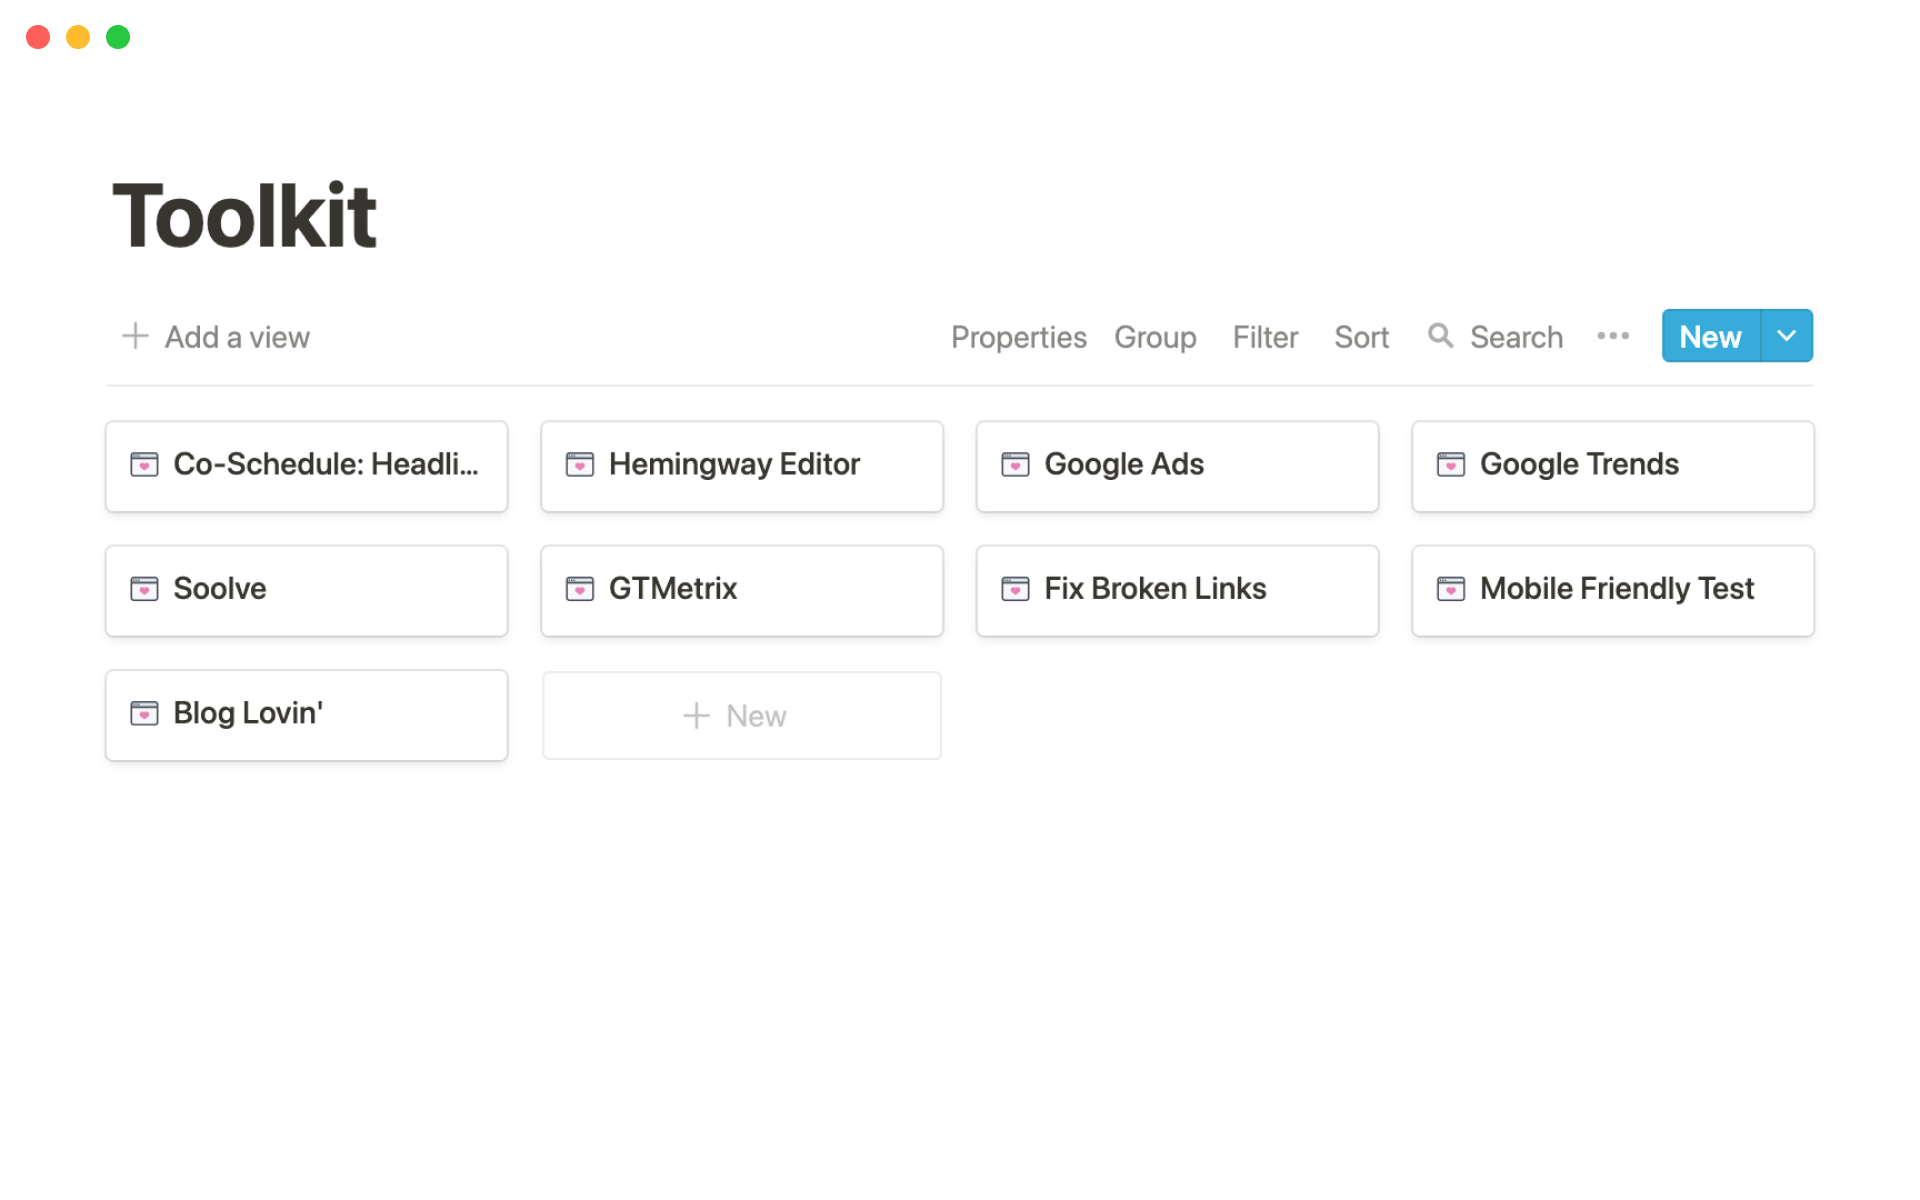Click the Soolve card page icon
Screen dimensions: 1920x1200
point(144,589)
